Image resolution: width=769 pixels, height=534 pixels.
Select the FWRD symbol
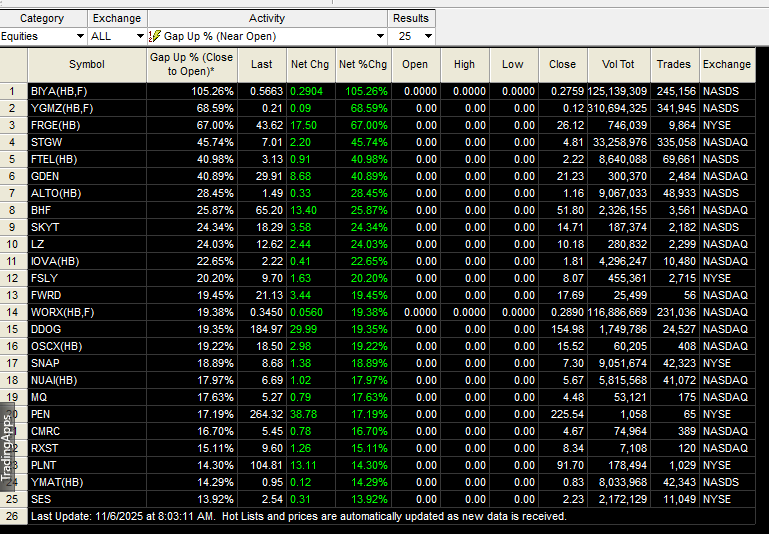(46, 295)
